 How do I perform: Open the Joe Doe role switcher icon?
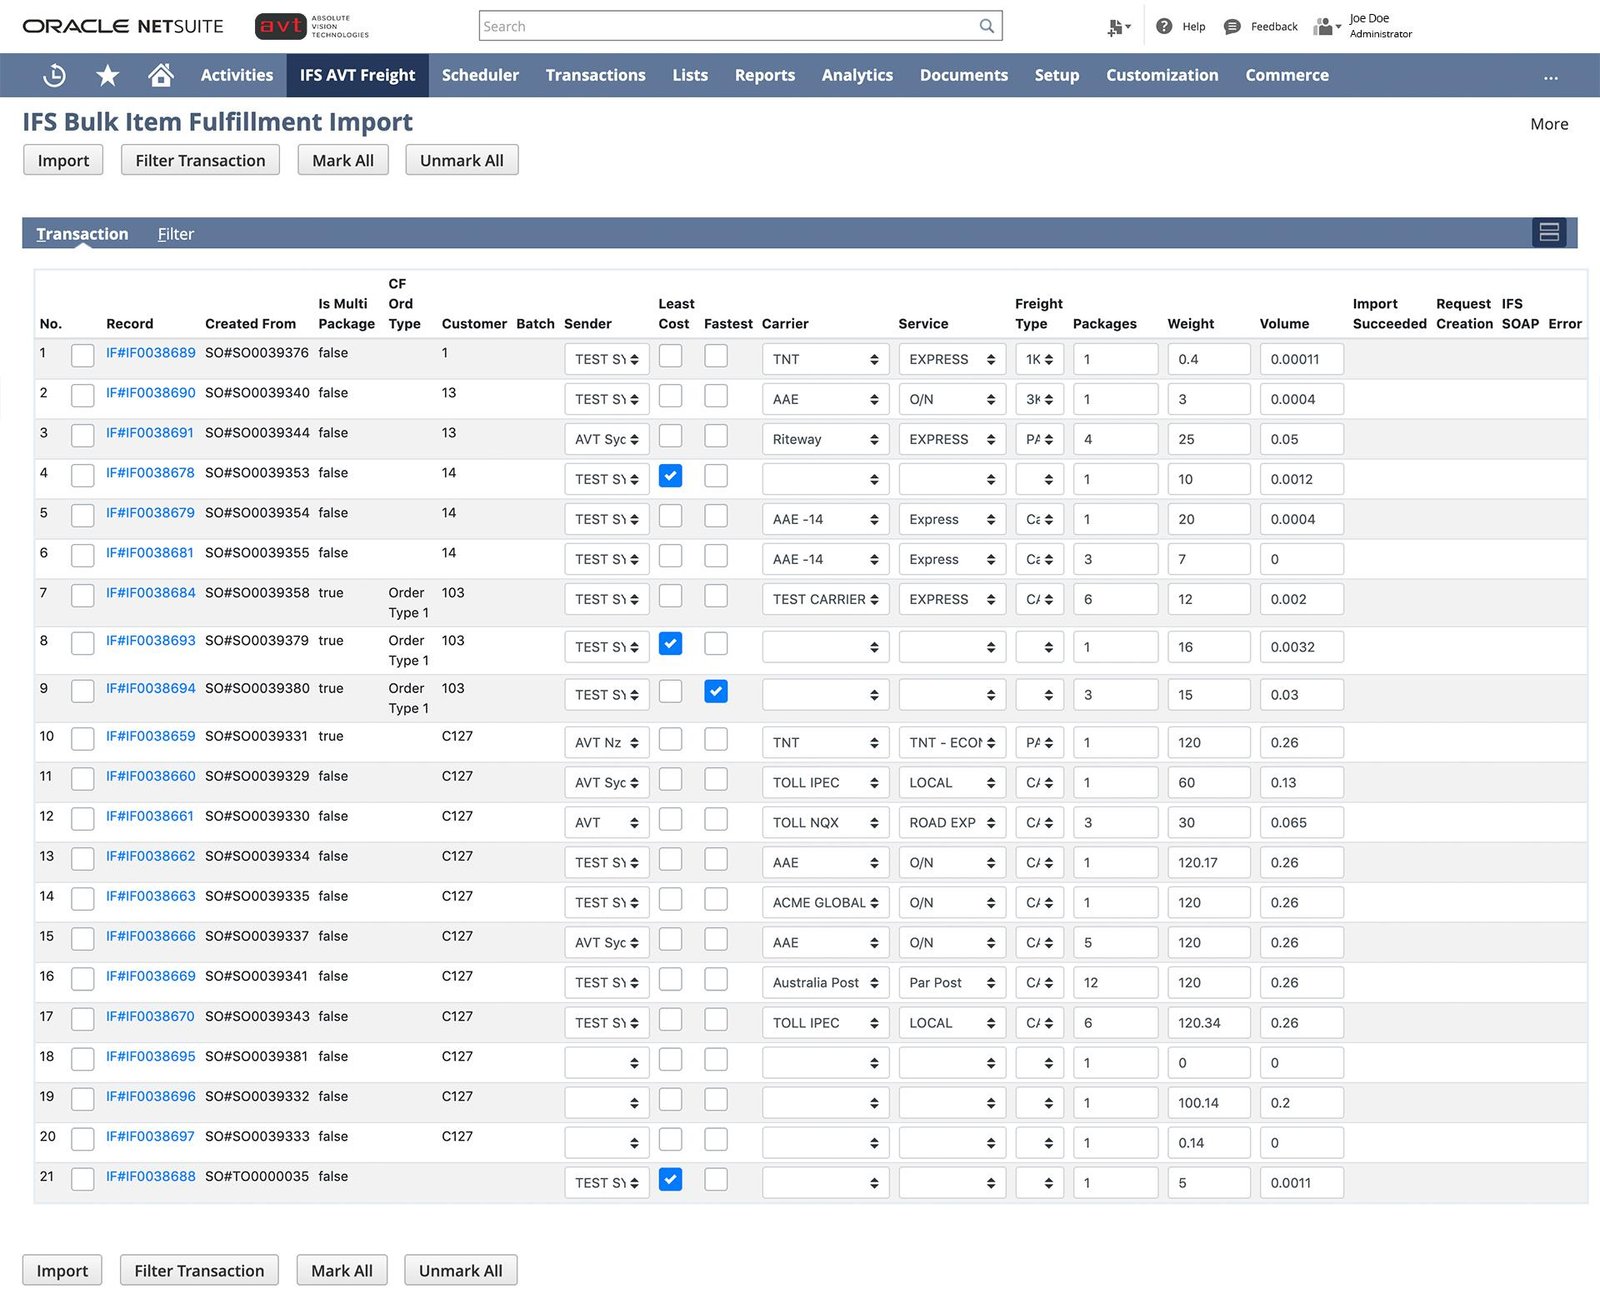click(x=1326, y=26)
